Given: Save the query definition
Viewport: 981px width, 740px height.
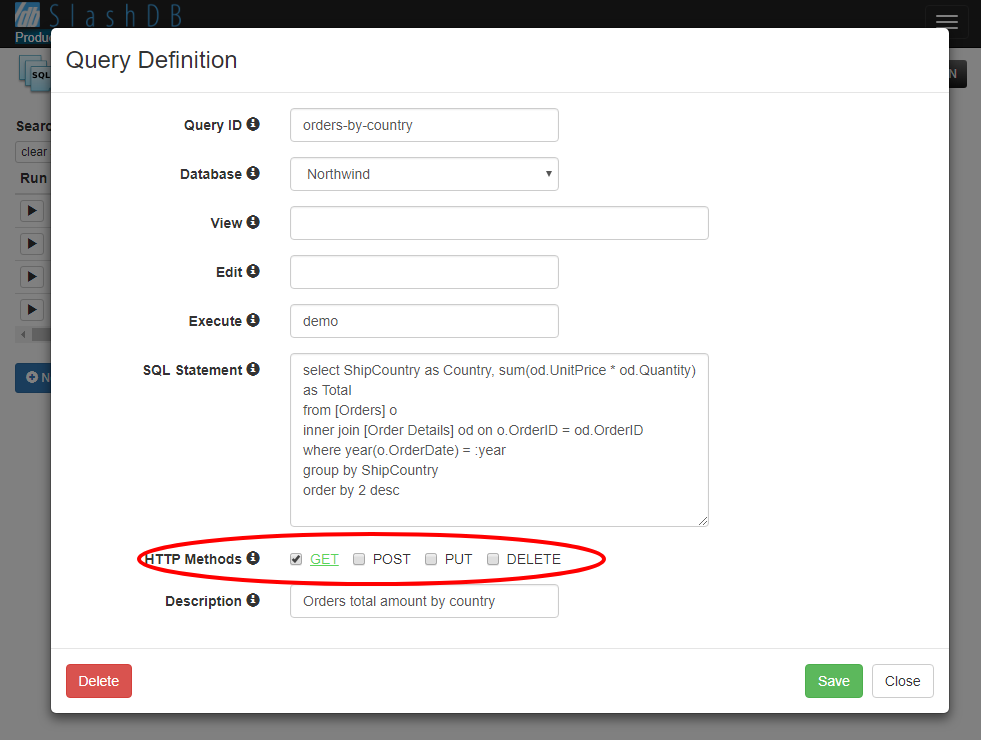Looking at the screenshot, I should coord(833,681).
